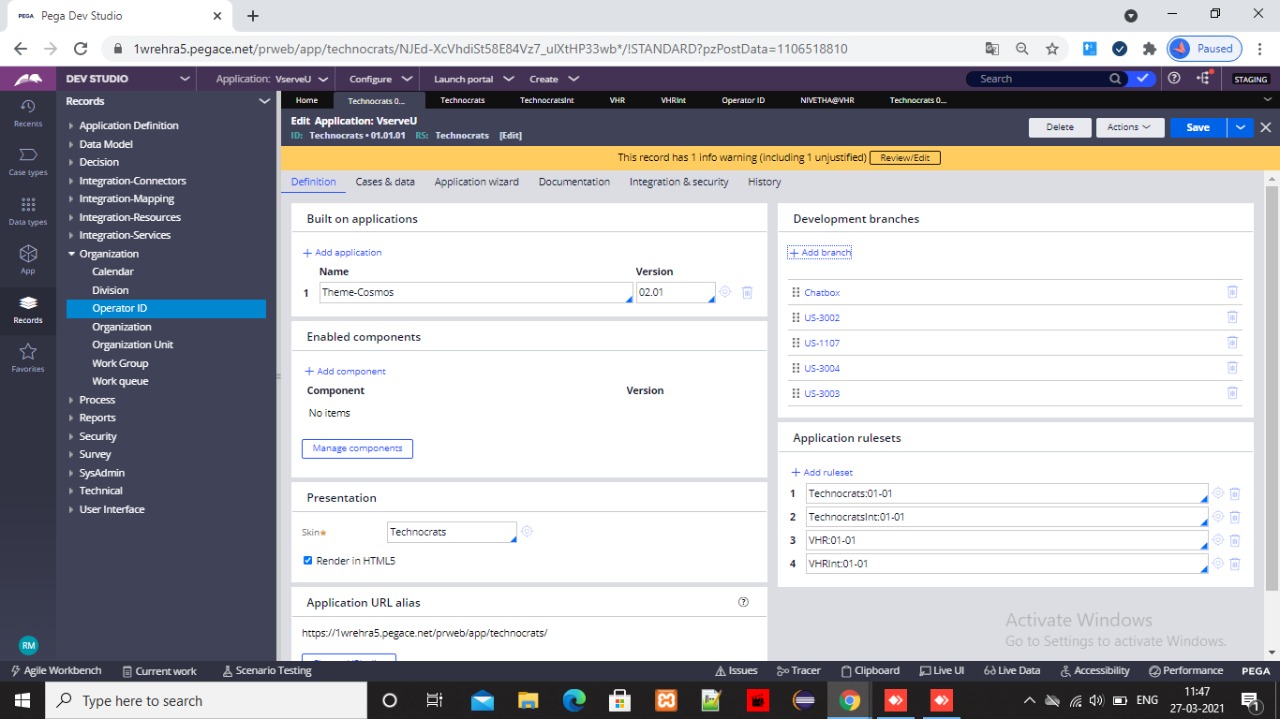Open Case types sidebar icon
The height and width of the screenshot is (719, 1280).
point(28,162)
